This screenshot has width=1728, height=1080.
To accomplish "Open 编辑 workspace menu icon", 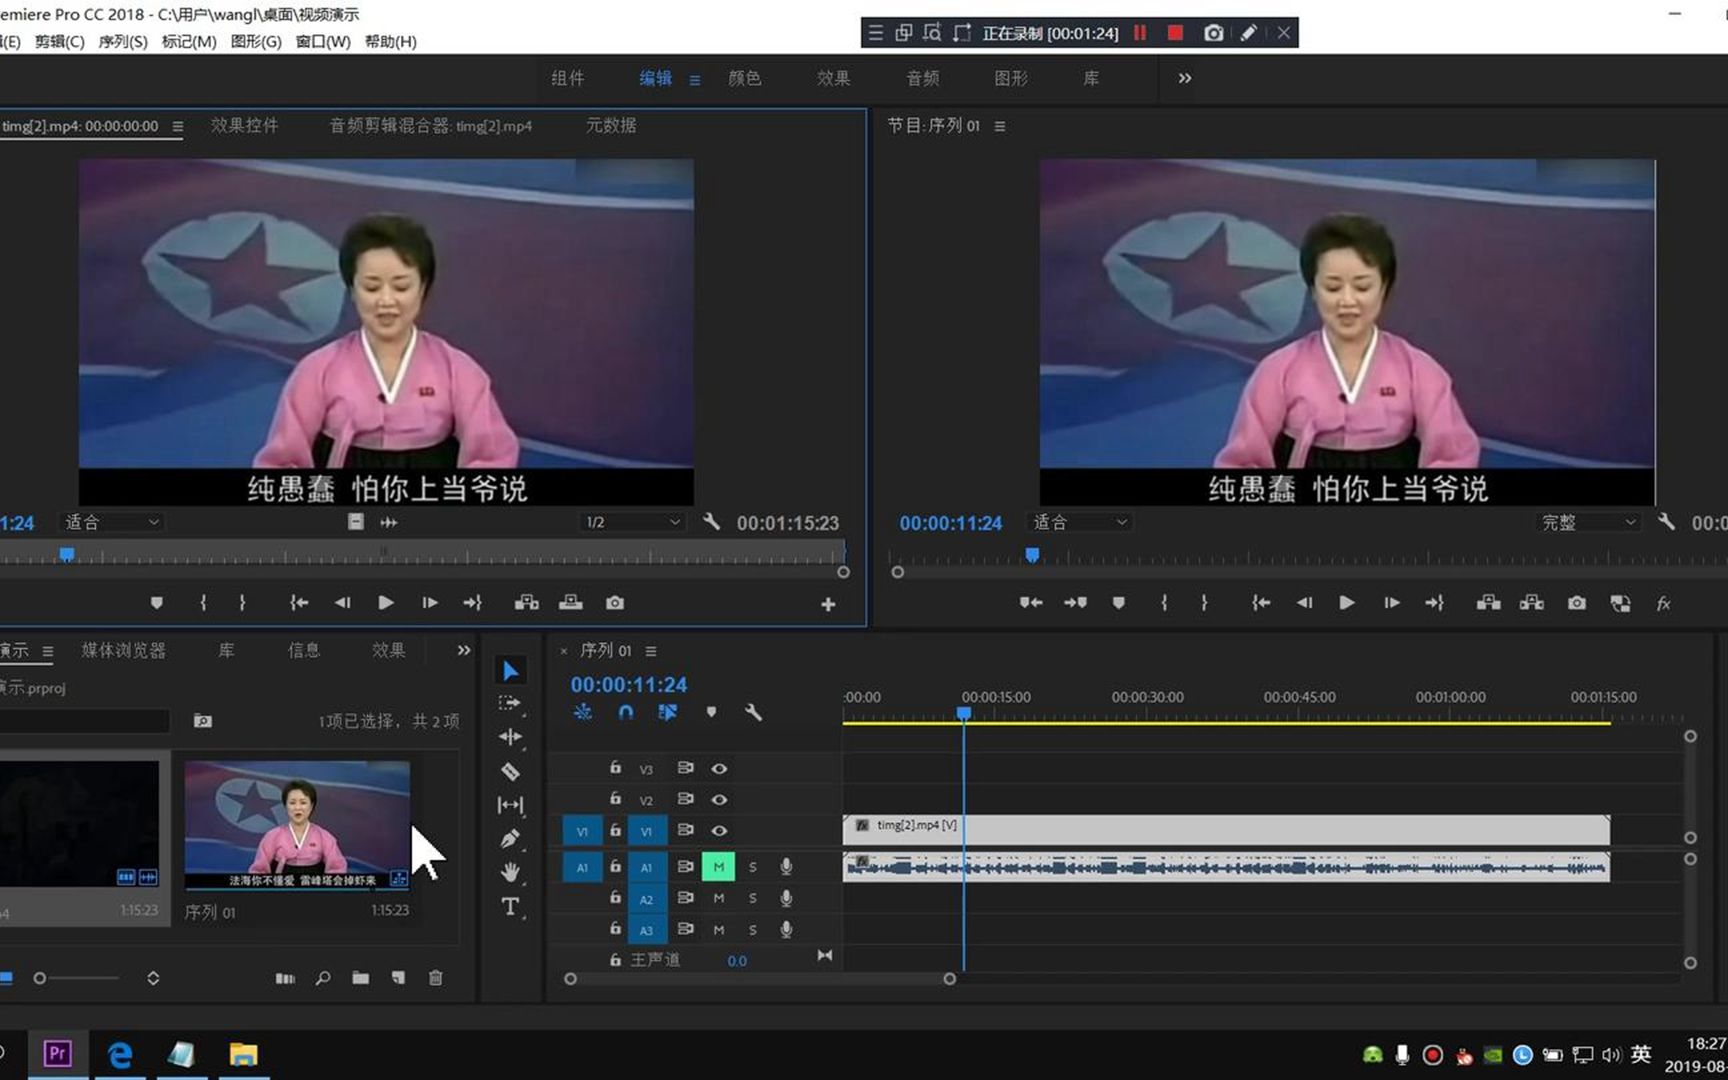I will click(694, 80).
